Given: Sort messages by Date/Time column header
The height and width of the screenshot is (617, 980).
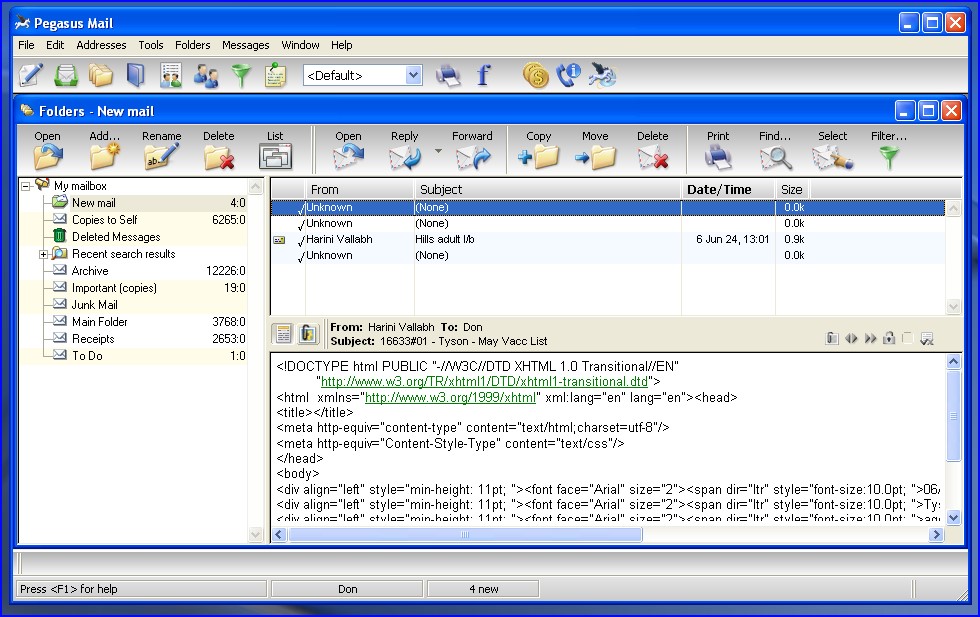Looking at the screenshot, I should (x=719, y=189).
